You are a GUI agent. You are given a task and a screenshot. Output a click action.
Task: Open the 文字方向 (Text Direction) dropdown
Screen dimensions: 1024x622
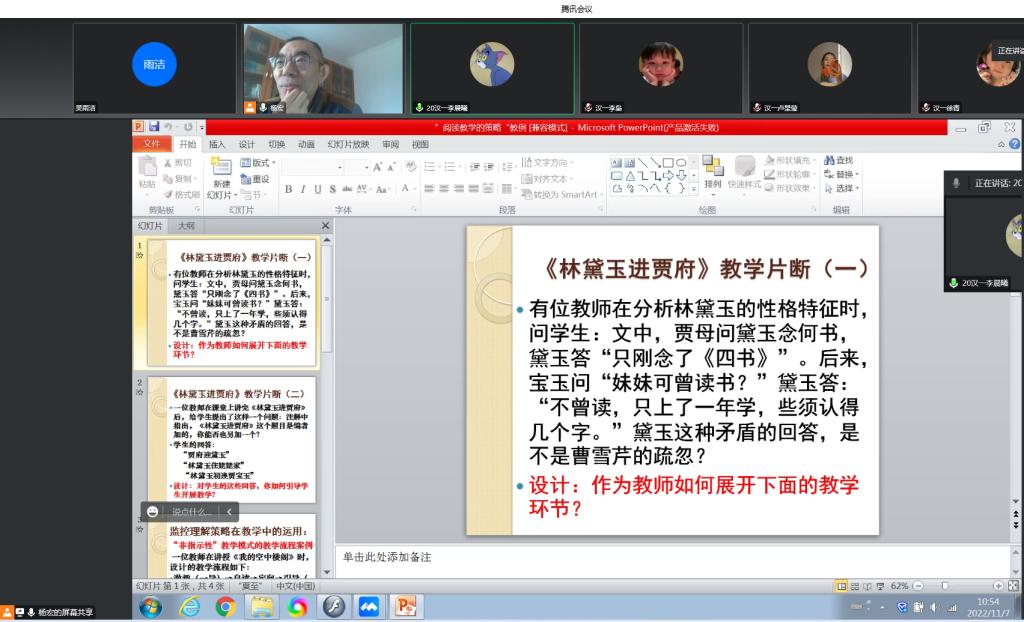tap(547, 162)
